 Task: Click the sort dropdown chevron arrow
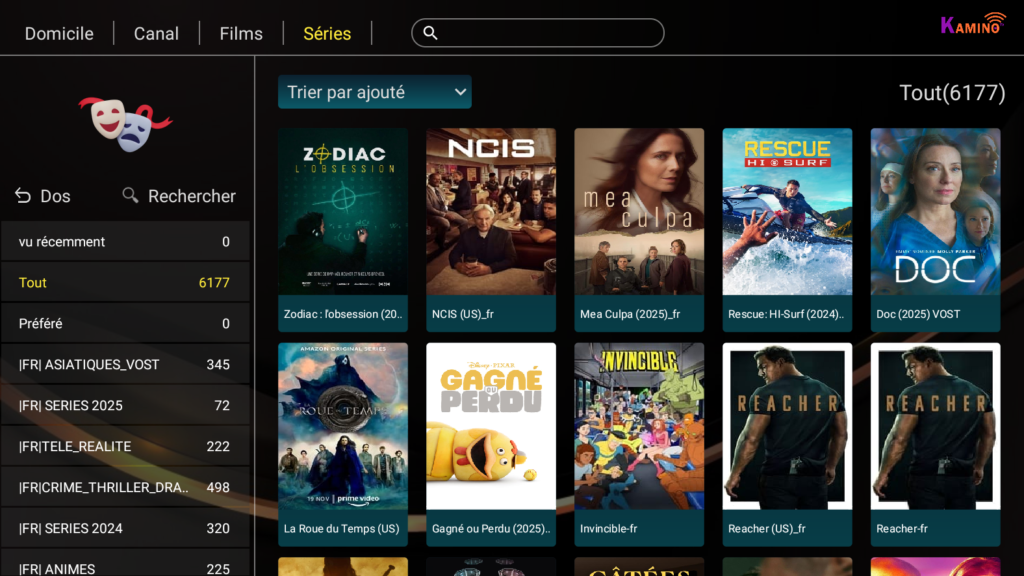tap(460, 92)
